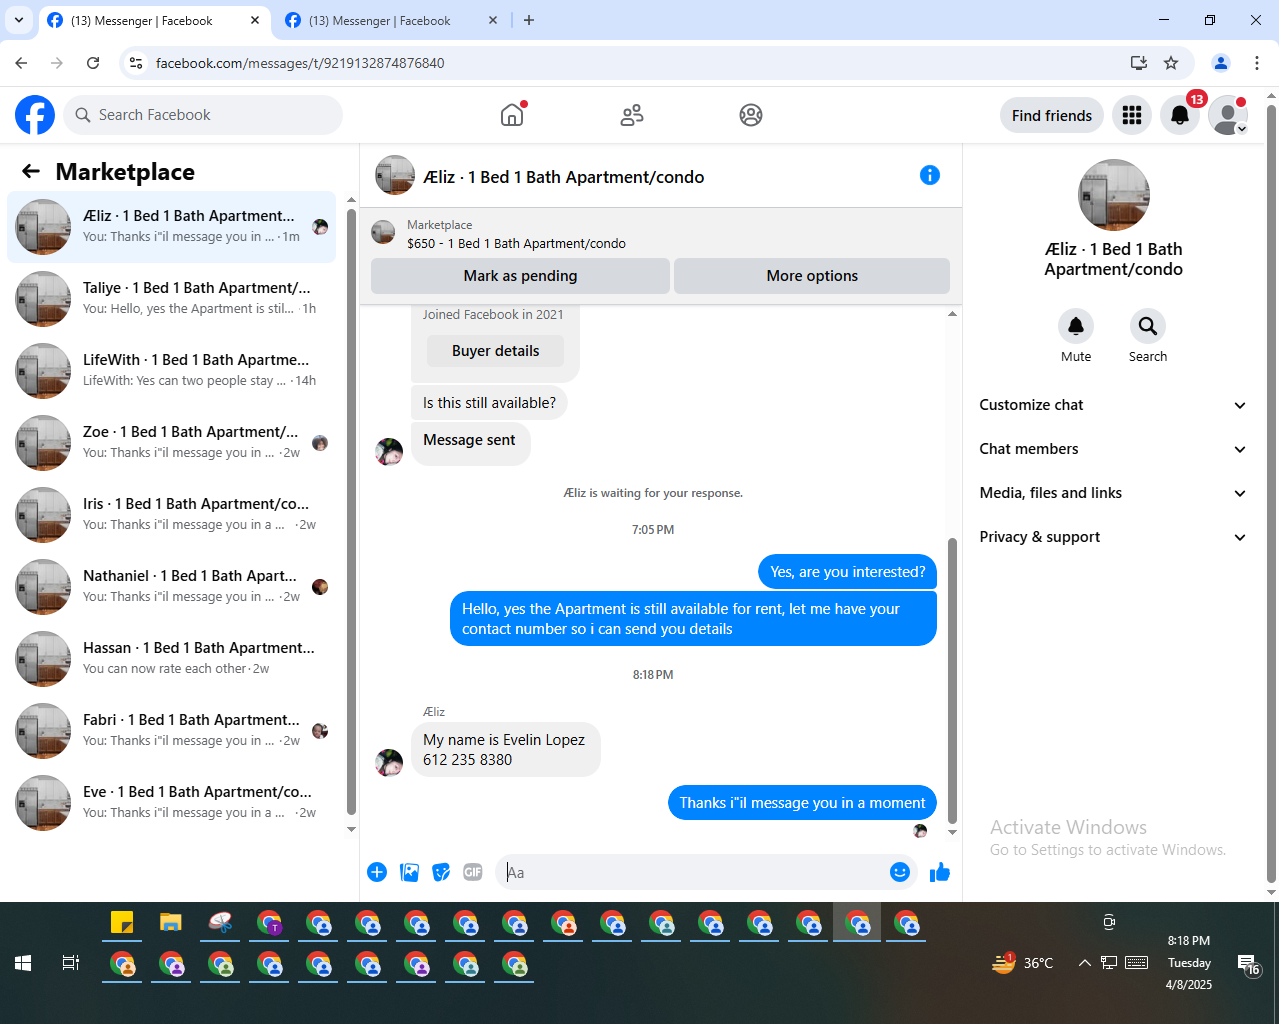Open the account profile picture menu
Screen dimensions: 1279x1024
pos(1228,115)
